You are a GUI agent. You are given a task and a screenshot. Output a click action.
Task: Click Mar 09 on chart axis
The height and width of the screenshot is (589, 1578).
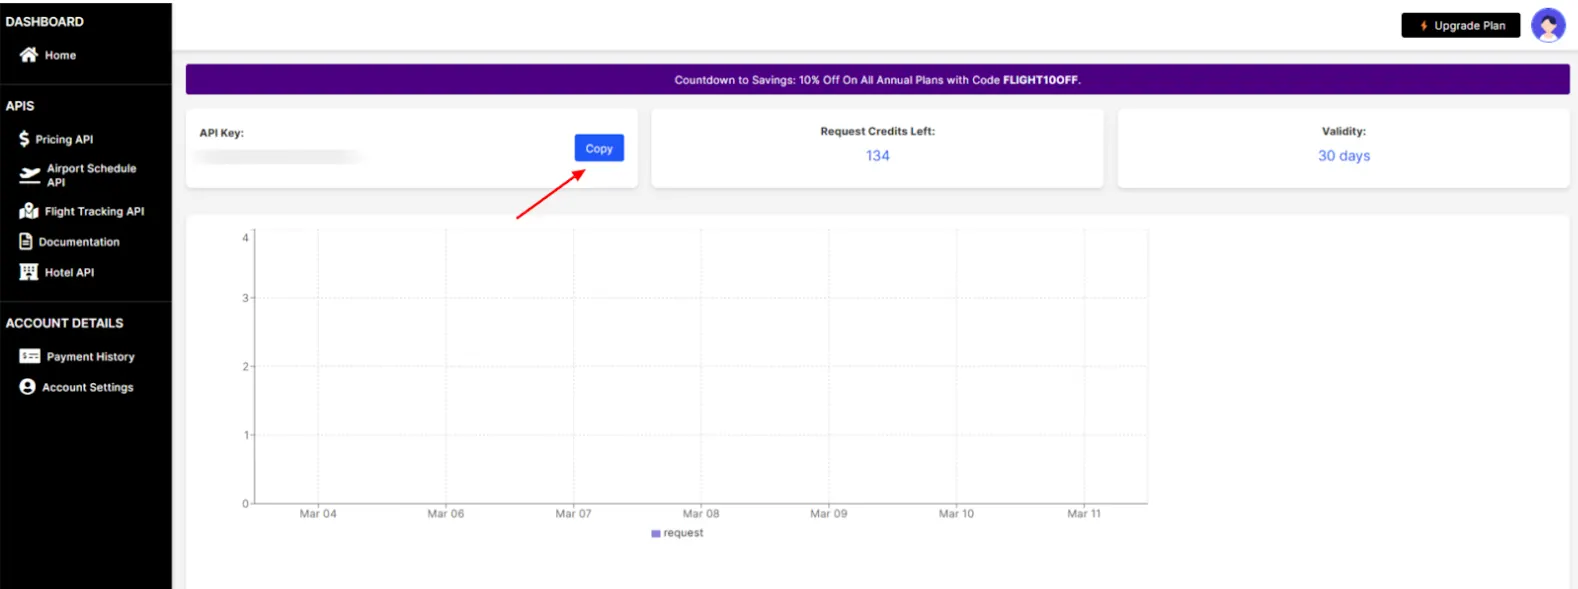(x=828, y=514)
